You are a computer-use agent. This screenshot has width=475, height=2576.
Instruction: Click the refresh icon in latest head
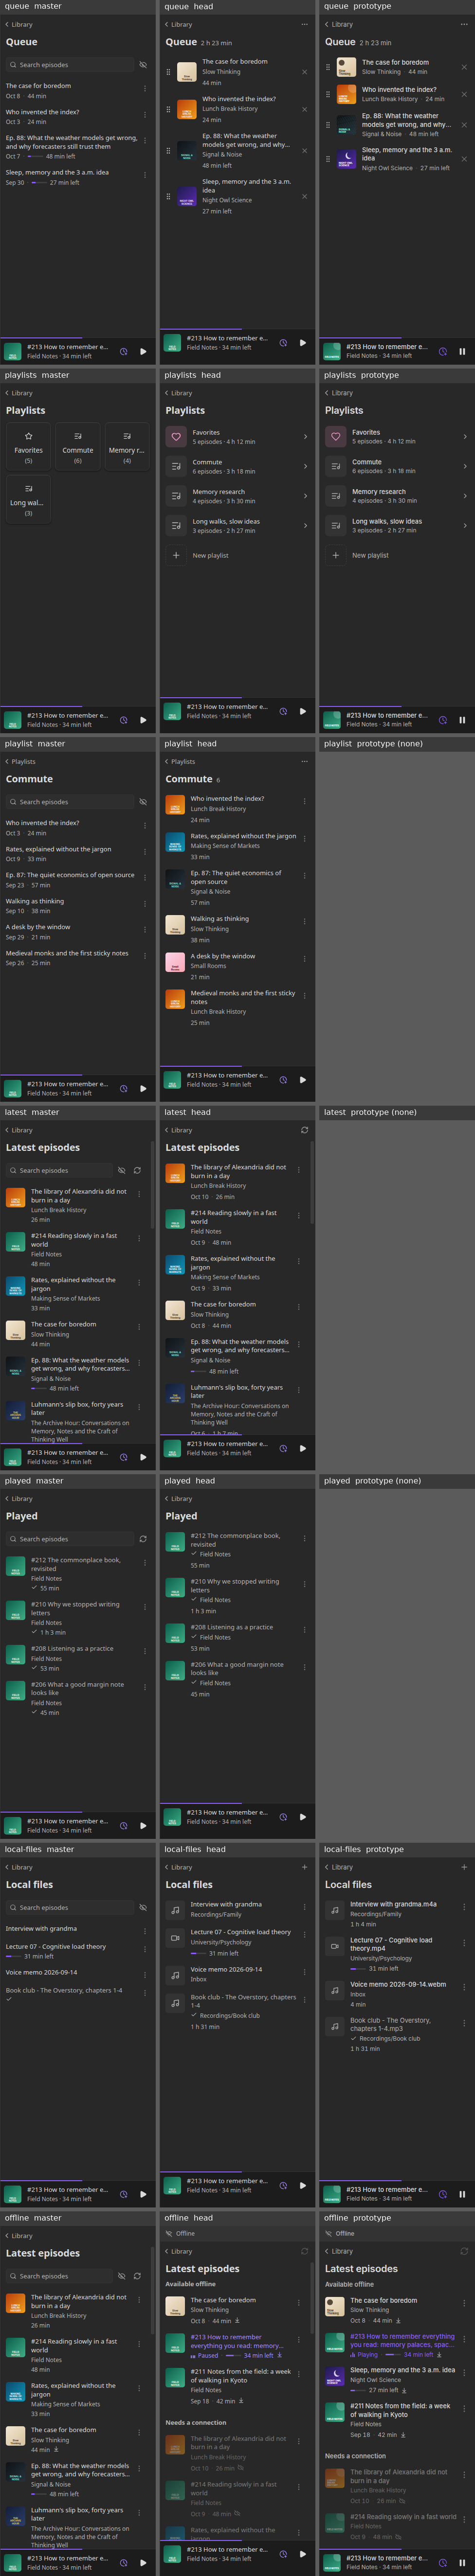tap(304, 1130)
